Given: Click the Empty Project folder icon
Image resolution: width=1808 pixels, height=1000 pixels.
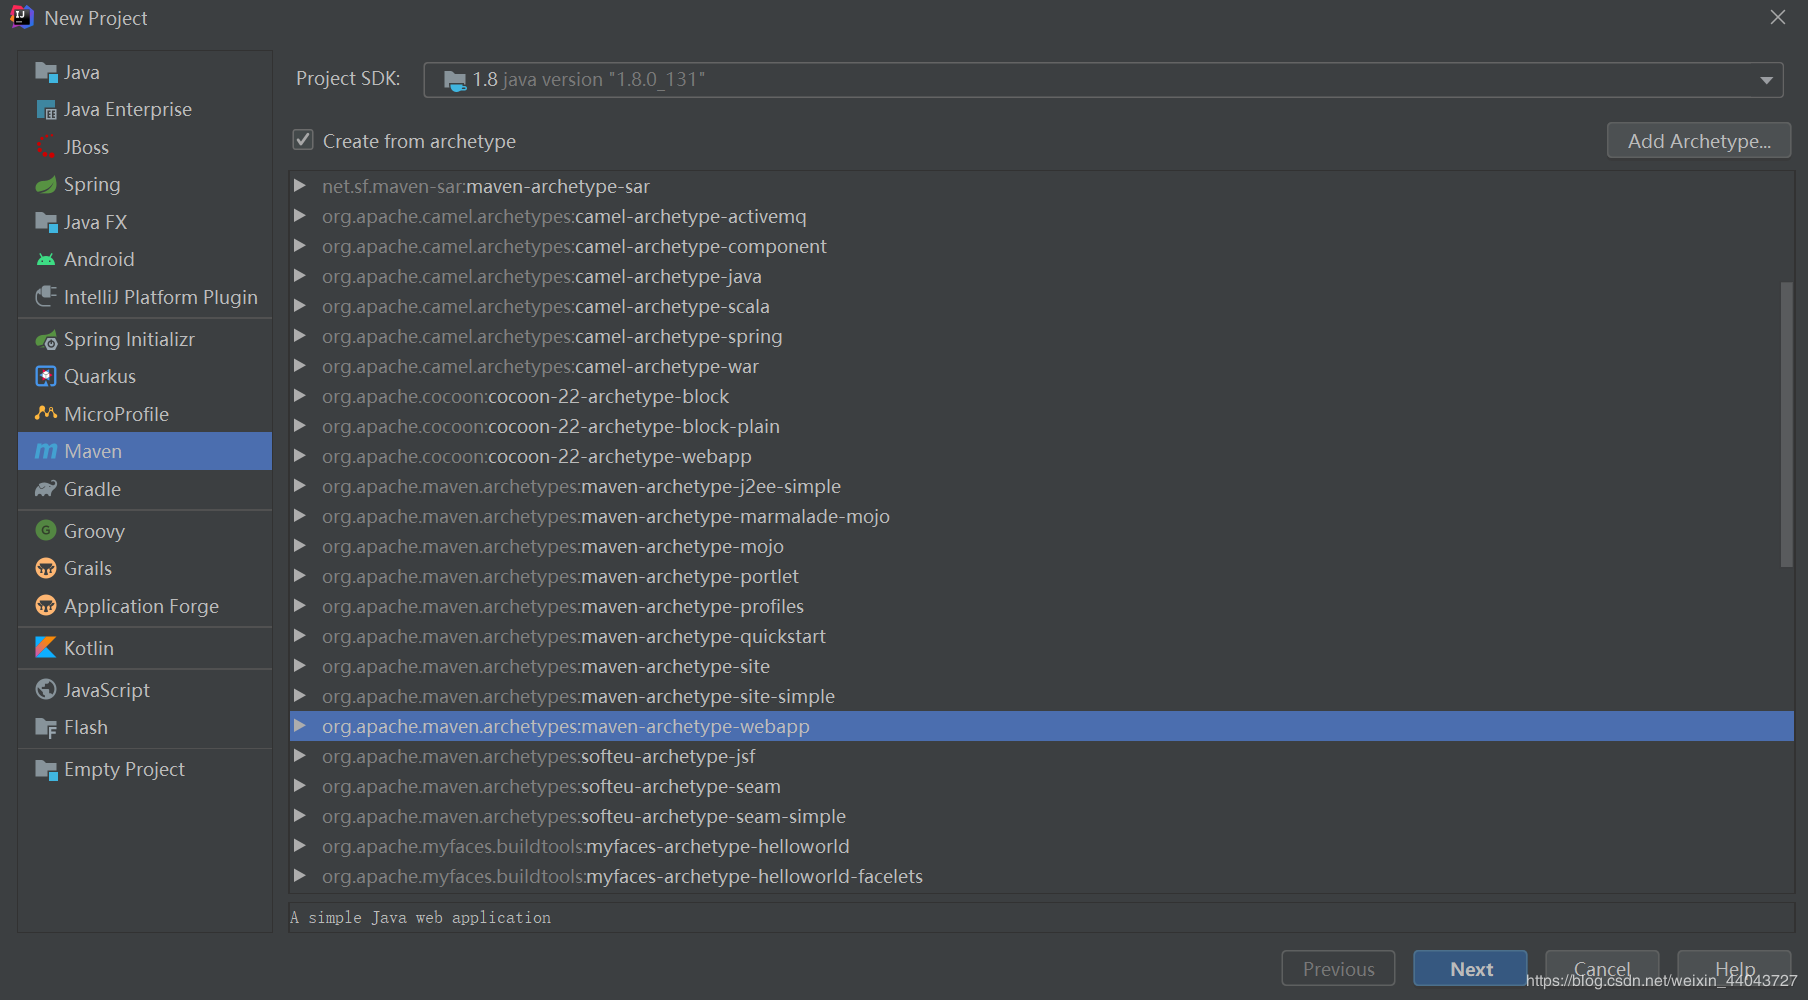Looking at the screenshot, I should point(46,770).
